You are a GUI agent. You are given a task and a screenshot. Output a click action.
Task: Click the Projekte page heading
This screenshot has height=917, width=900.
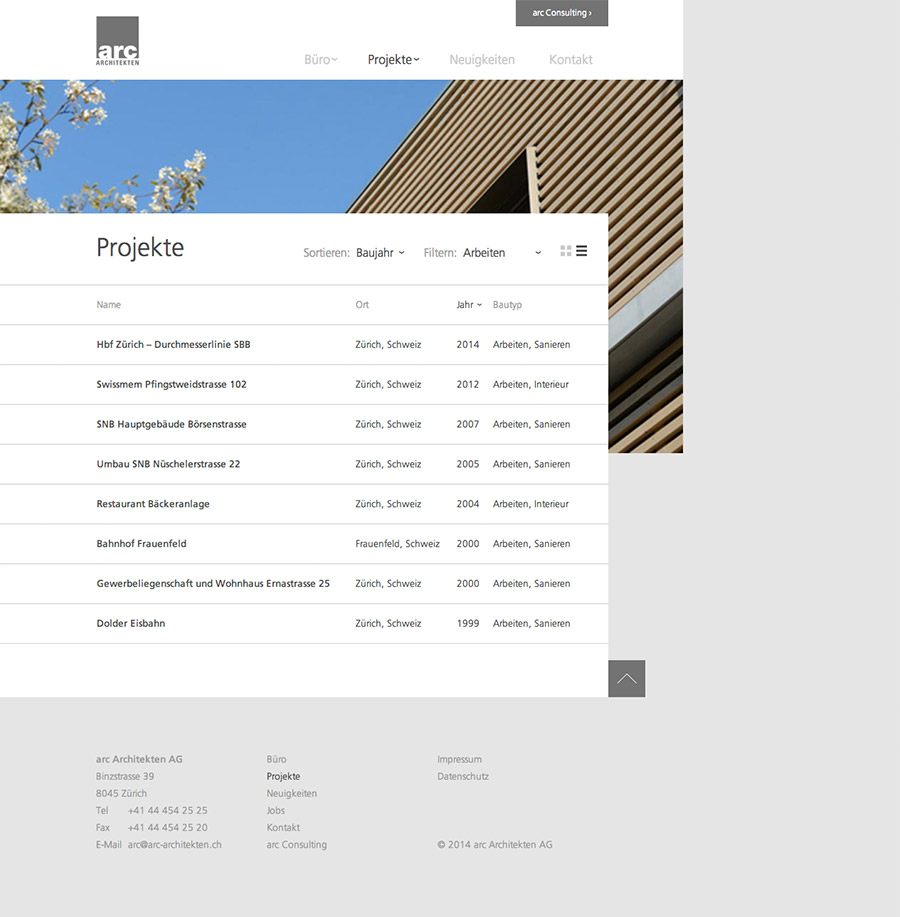coord(140,248)
